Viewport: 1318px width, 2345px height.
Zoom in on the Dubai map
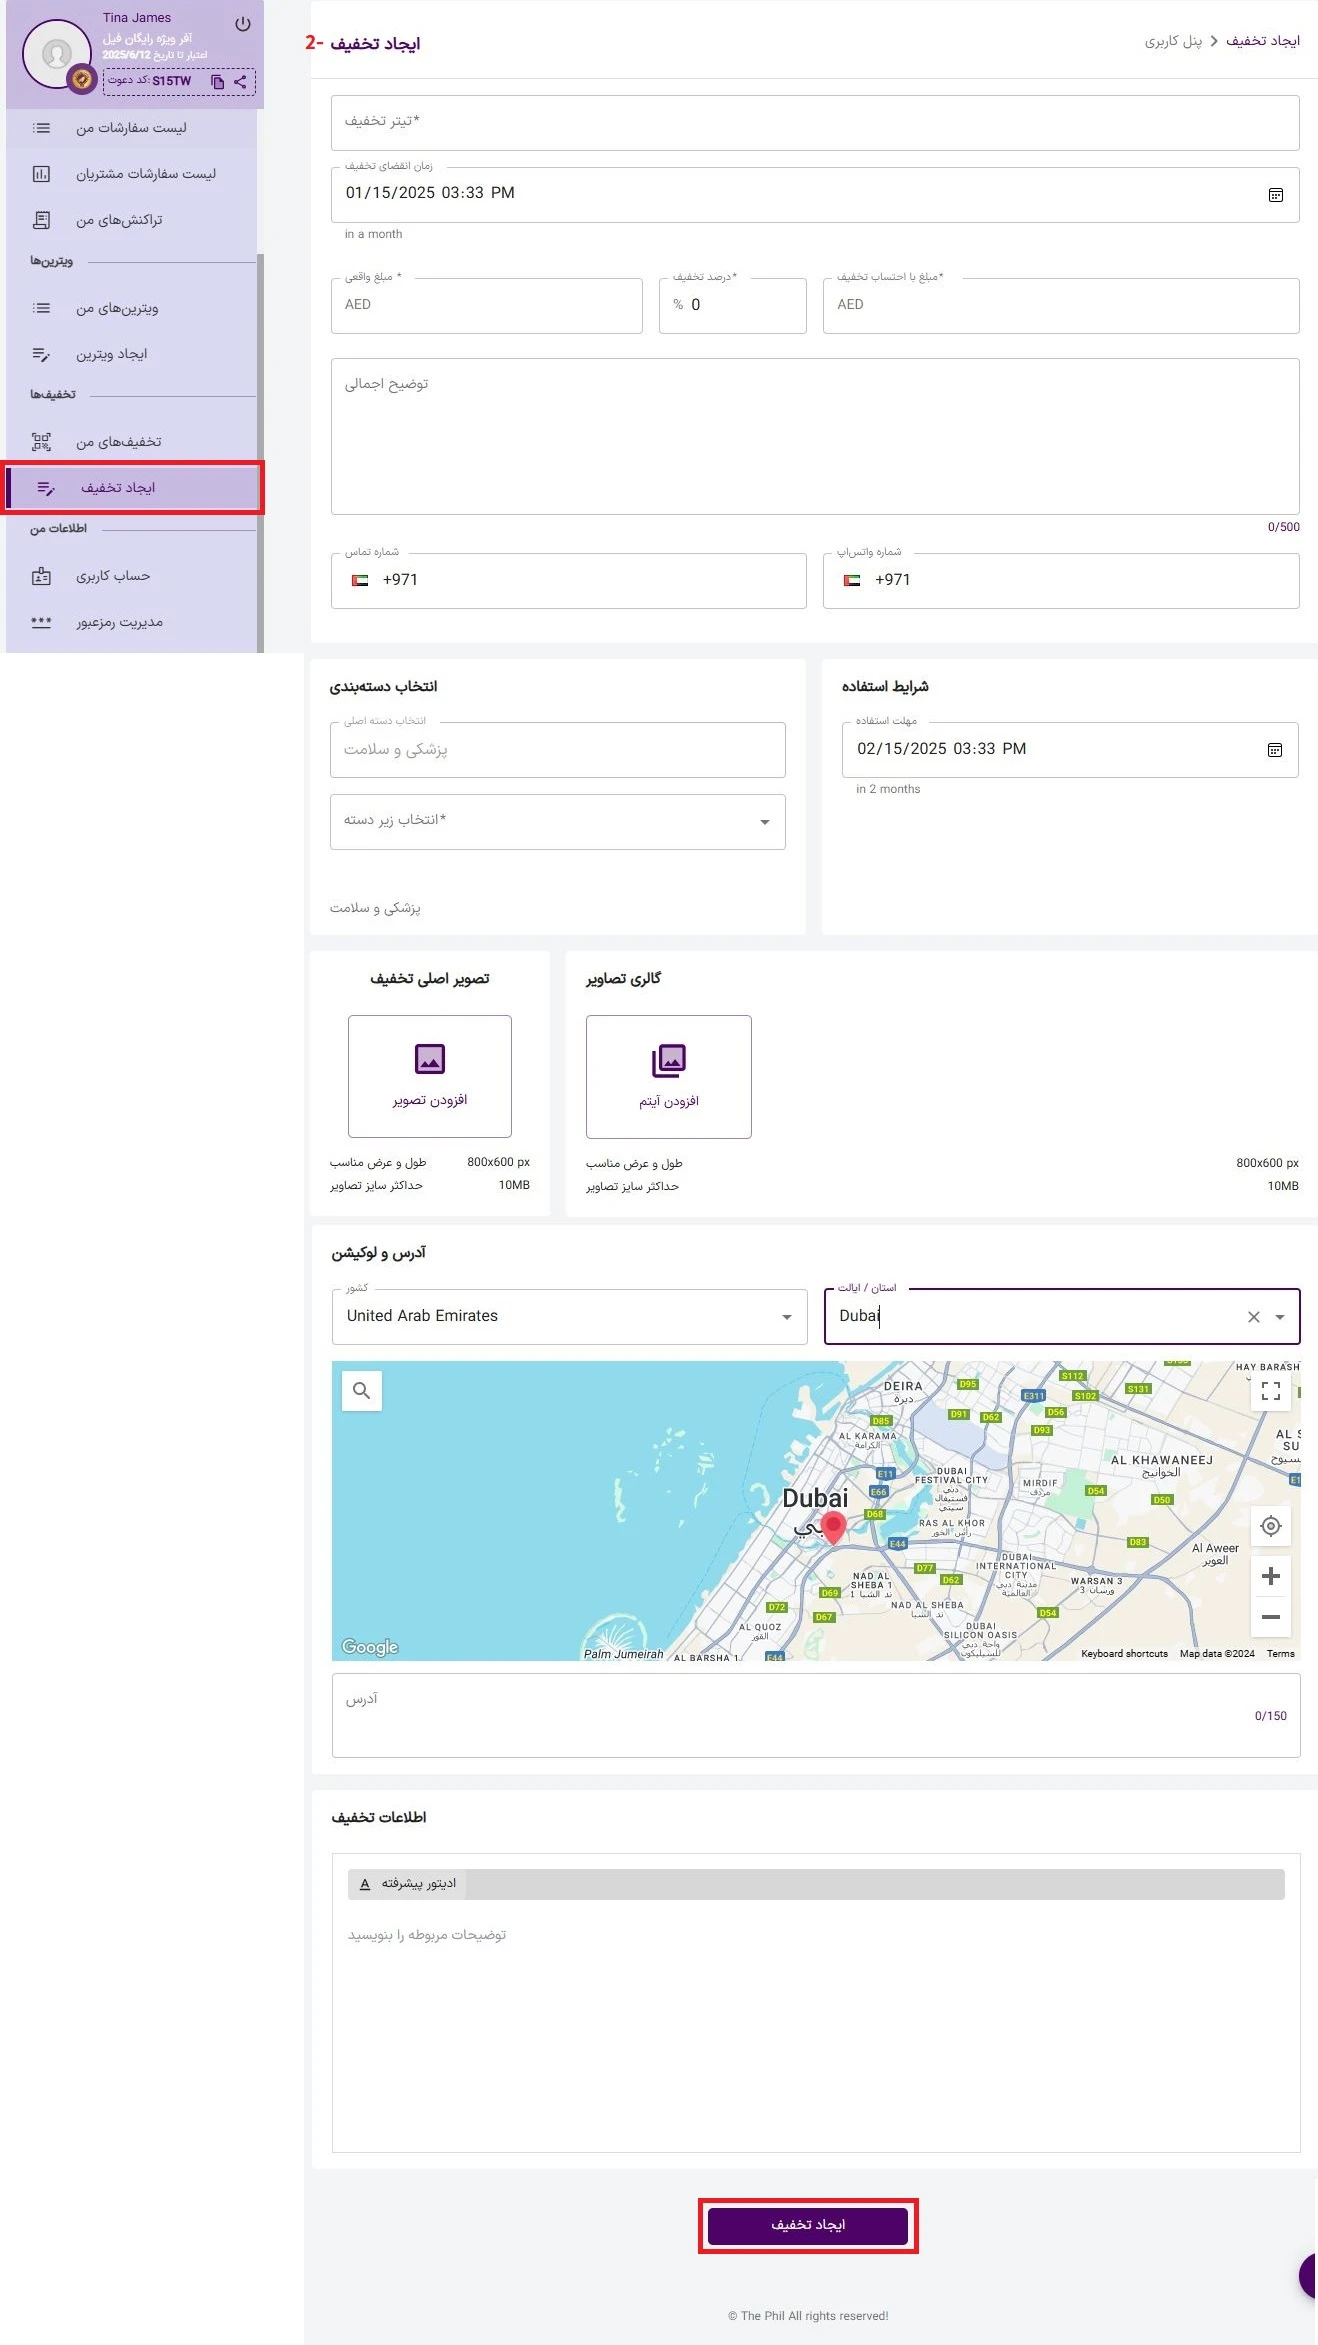1270,1577
